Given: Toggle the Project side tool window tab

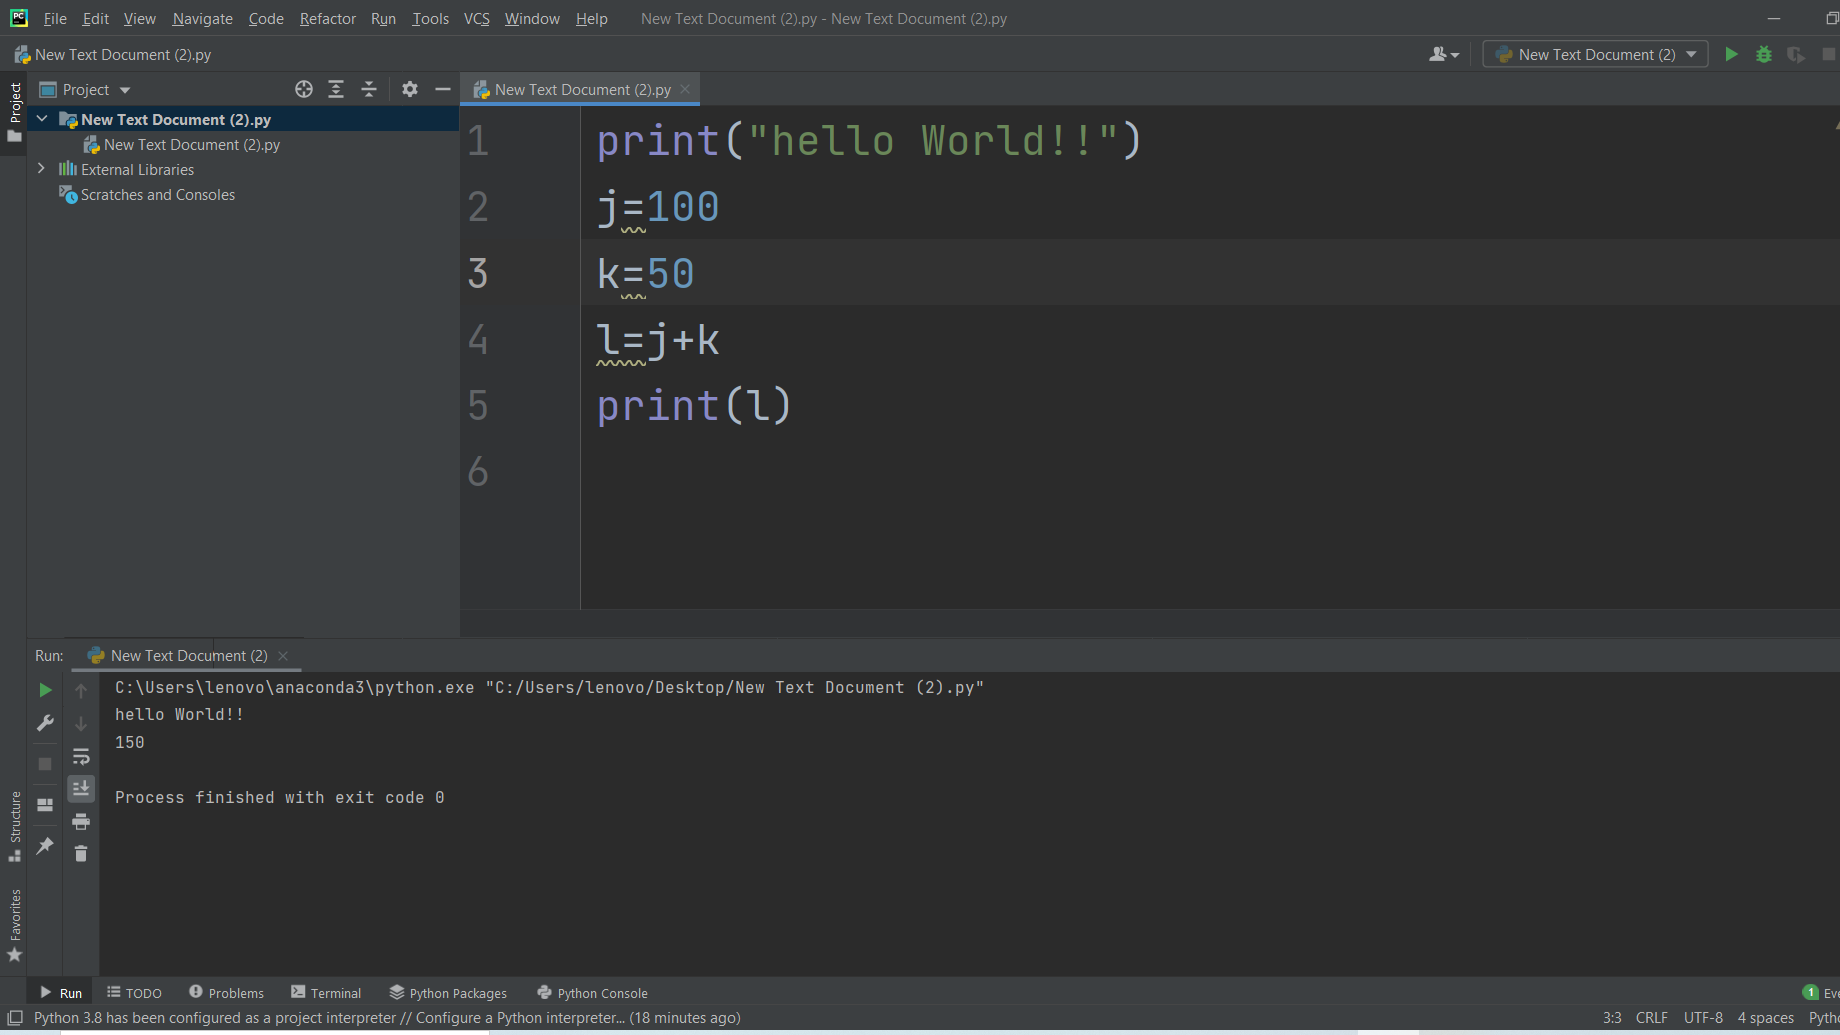Looking at the screenshot, I should (15, 112).
